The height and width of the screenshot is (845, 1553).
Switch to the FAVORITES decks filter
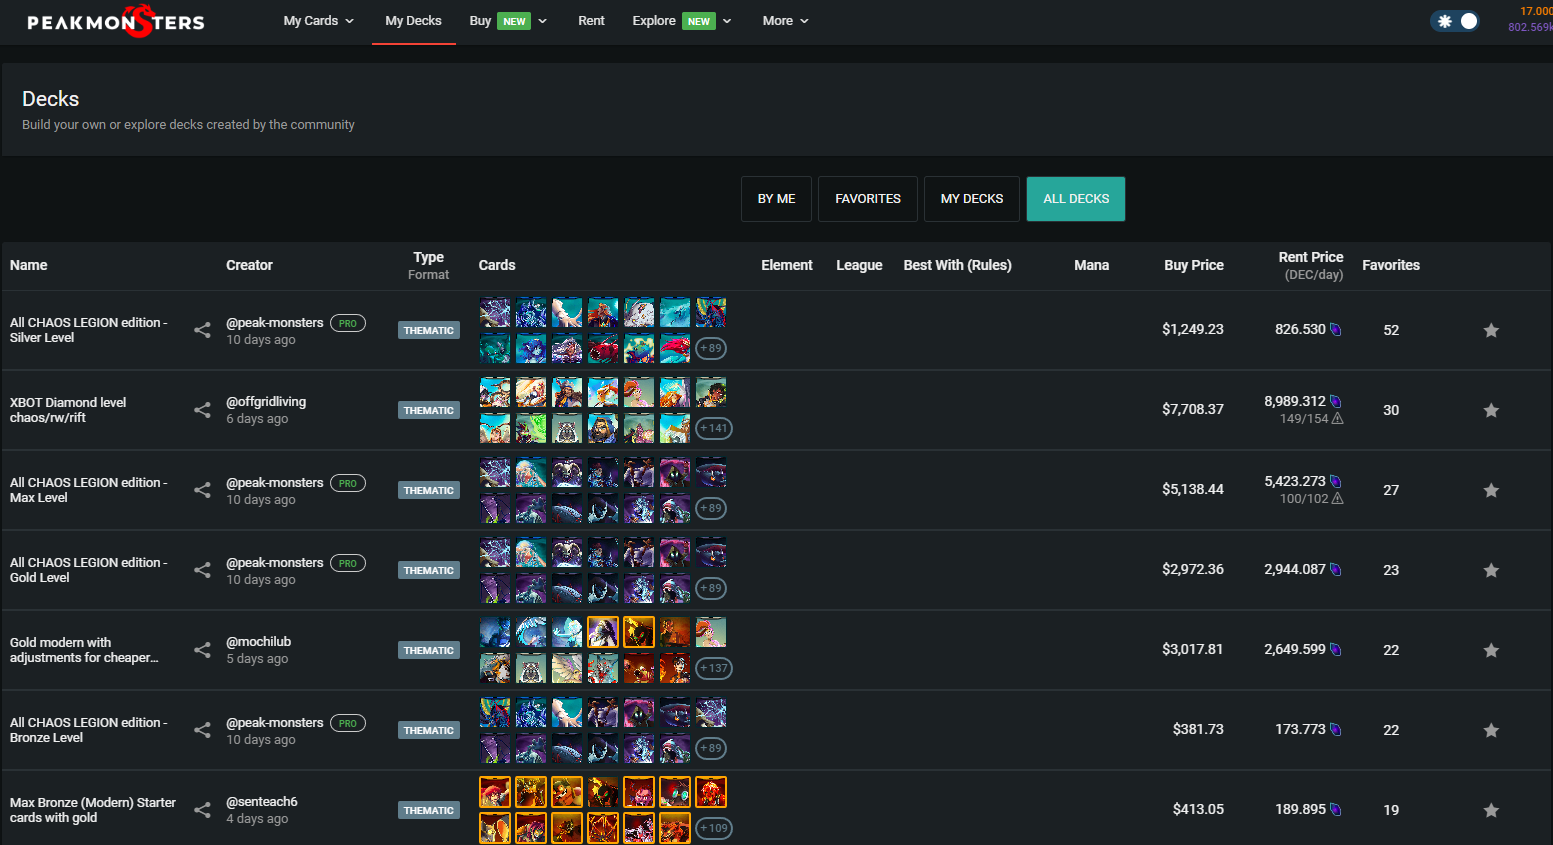point(868,199)
